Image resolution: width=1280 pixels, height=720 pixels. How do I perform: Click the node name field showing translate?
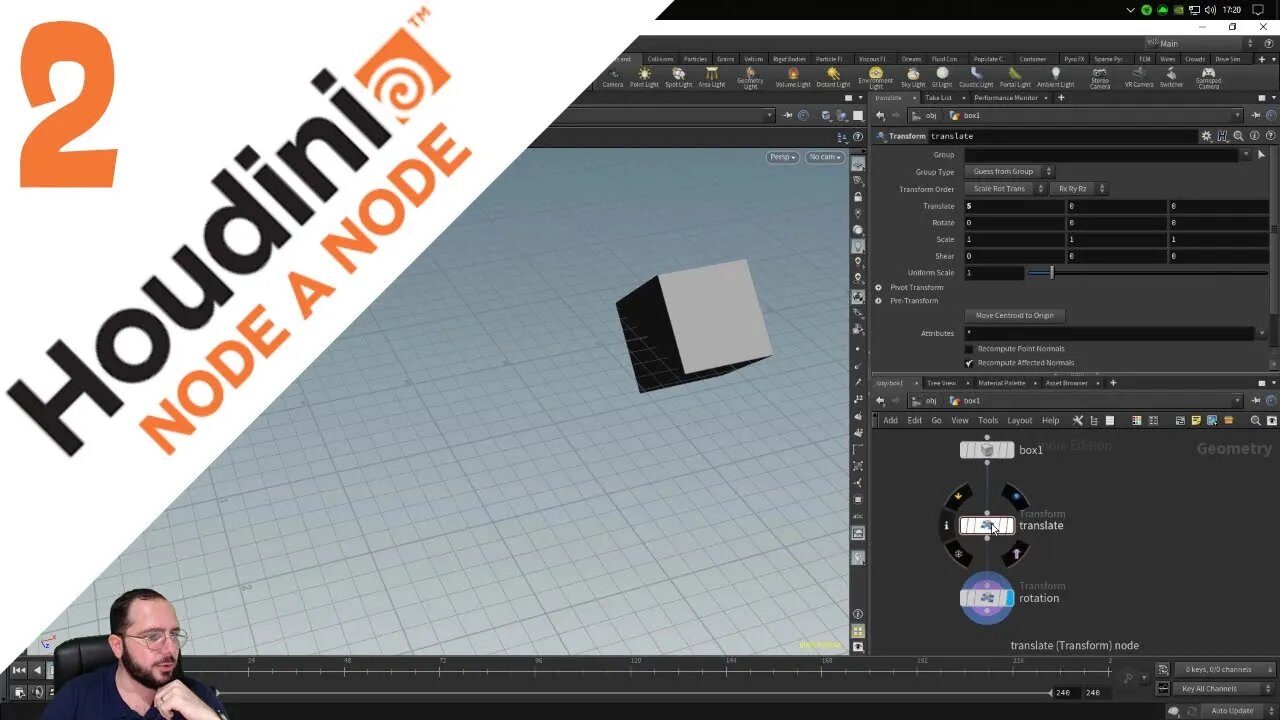coord(1062,136)
